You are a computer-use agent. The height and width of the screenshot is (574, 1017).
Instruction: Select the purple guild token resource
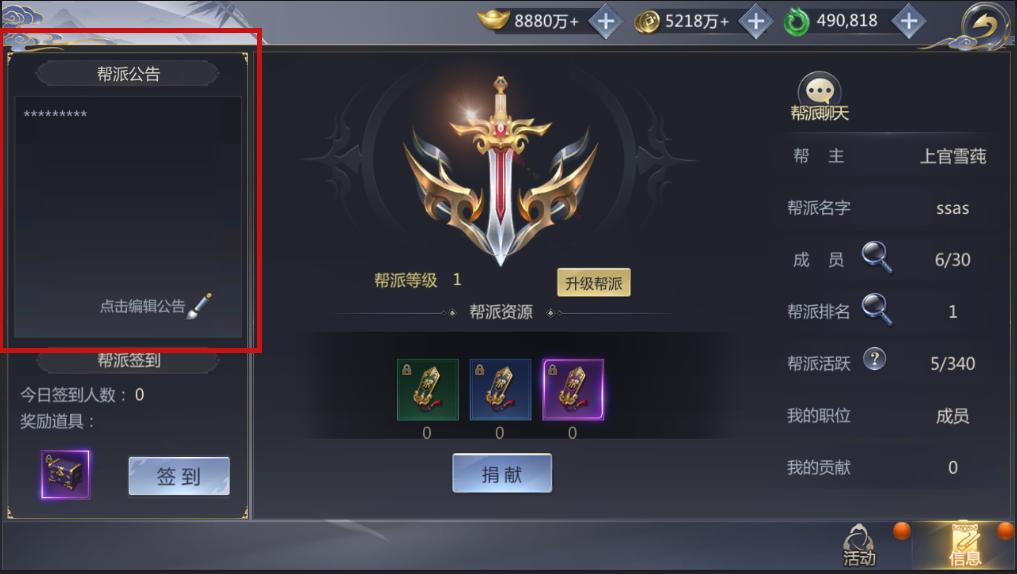[573, 390]
